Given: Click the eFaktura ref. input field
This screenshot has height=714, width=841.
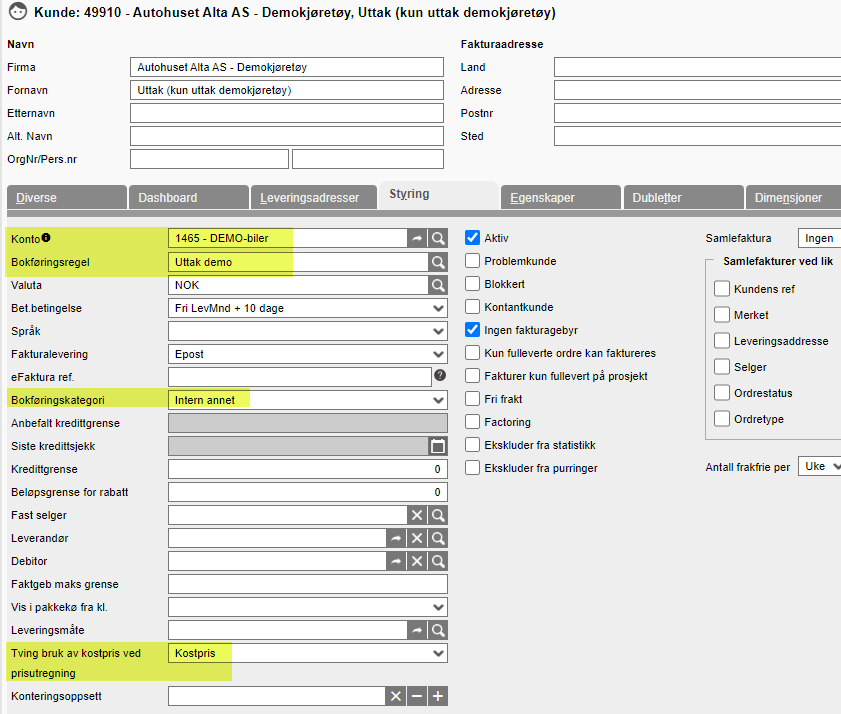Looking at the screenshot, I should 300,377.
